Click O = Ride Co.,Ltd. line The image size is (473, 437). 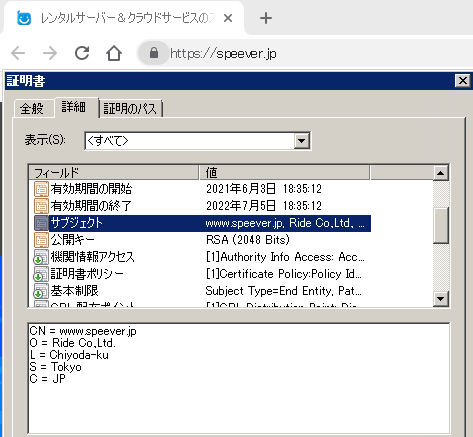(72, 343)
